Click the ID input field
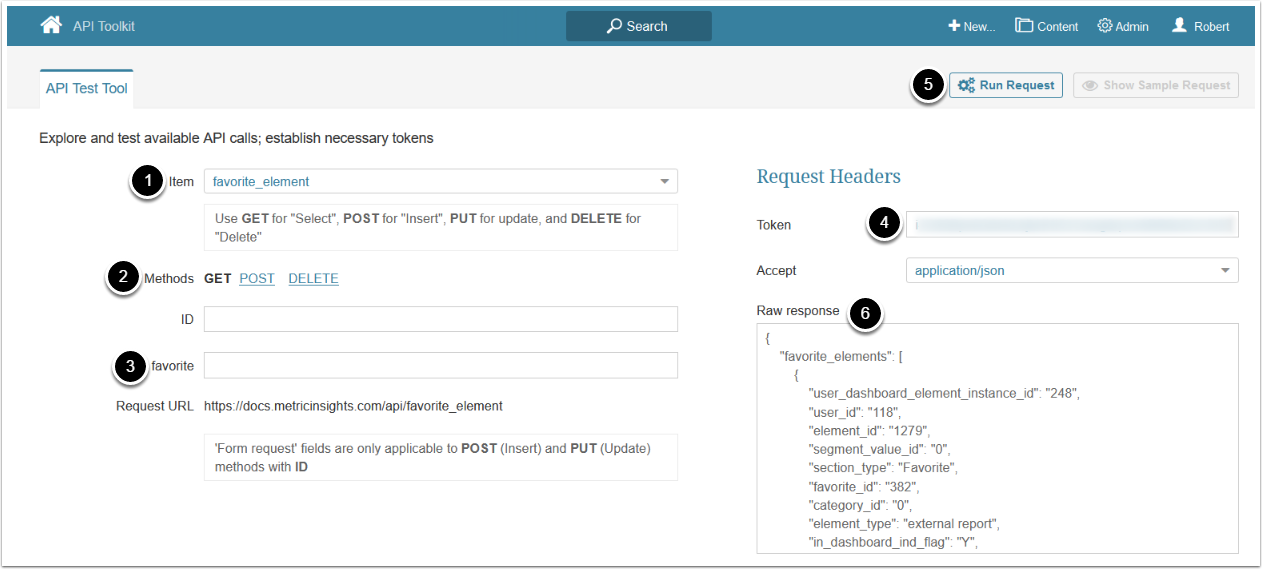 point(440,319)
